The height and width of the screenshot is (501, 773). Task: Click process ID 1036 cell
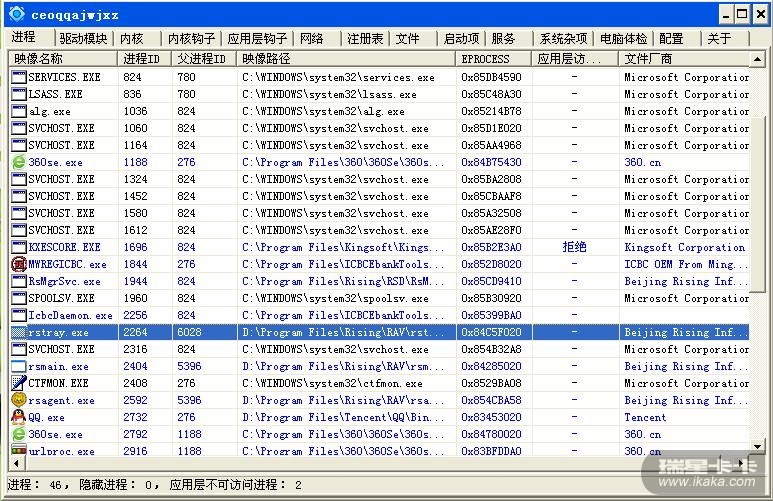136,111
